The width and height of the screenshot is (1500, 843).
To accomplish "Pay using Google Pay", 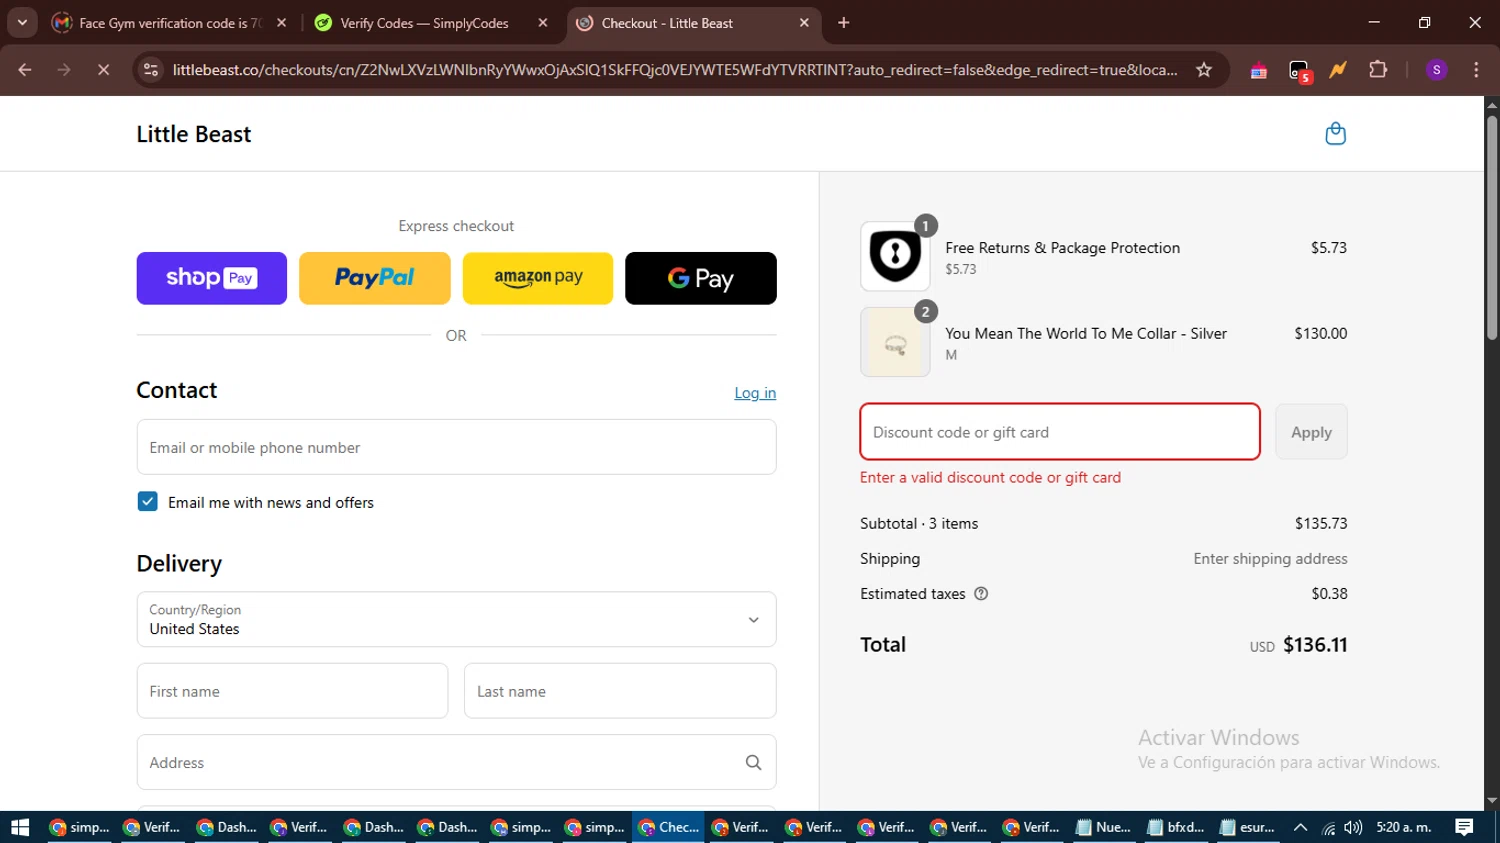I will coord(701,278).
